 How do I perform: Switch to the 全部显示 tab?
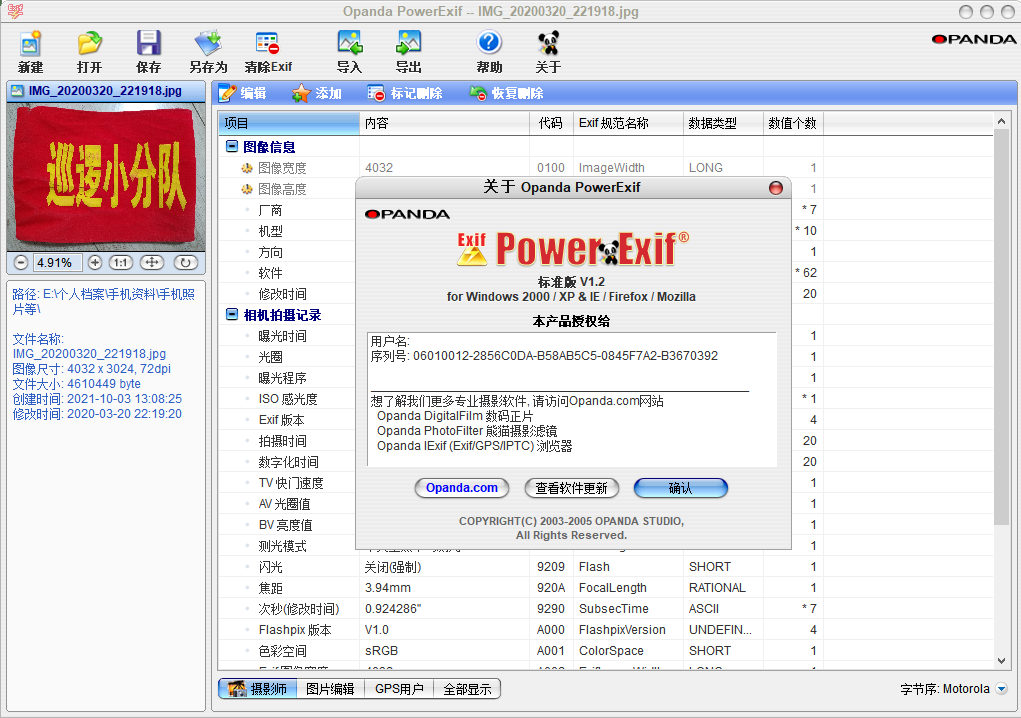468,689
